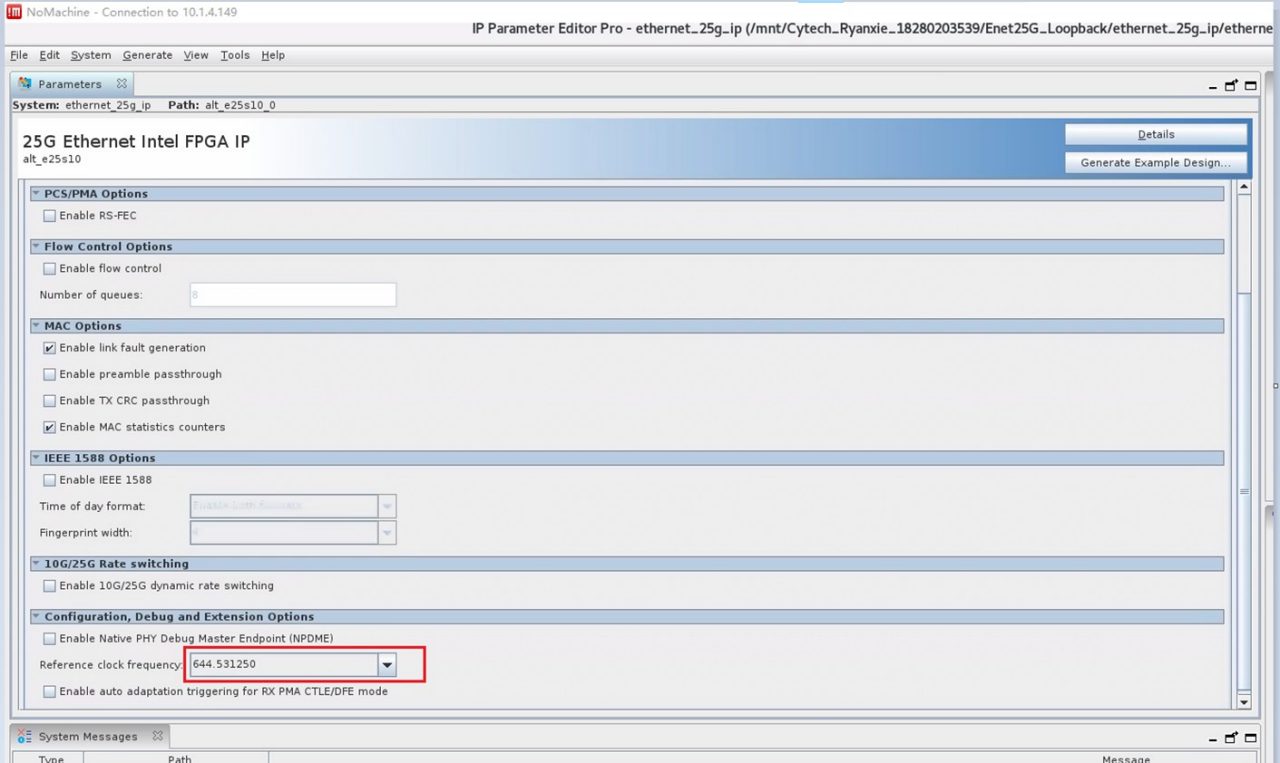Image resolution: width=1280 pixels, height=763 pixels.
Task: Maximize the System Messages panel
Action: [1250, 738]
